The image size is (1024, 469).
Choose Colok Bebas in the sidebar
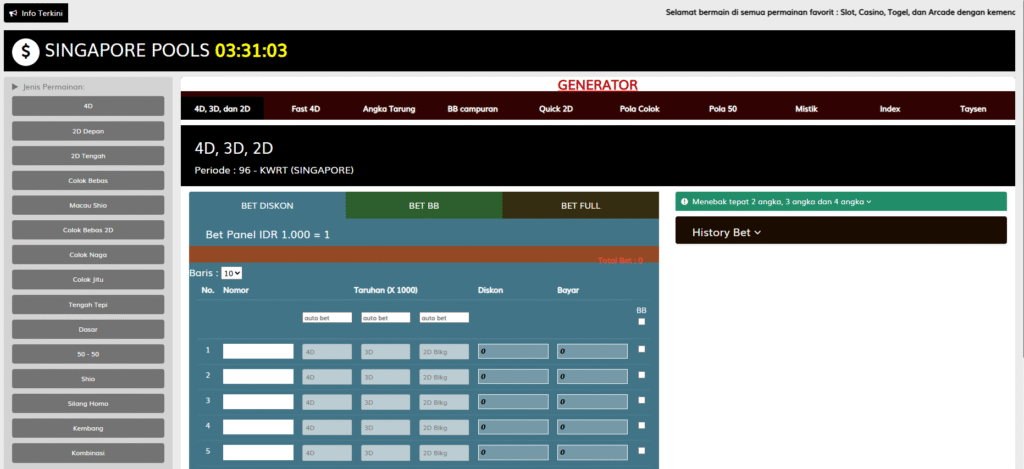coord(88,181)
